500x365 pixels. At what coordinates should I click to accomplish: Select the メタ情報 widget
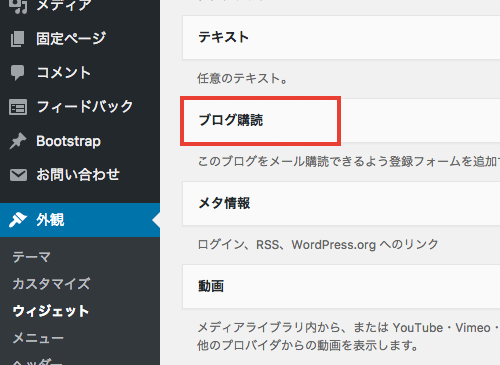pyautogui.click(x=341, y=203)
